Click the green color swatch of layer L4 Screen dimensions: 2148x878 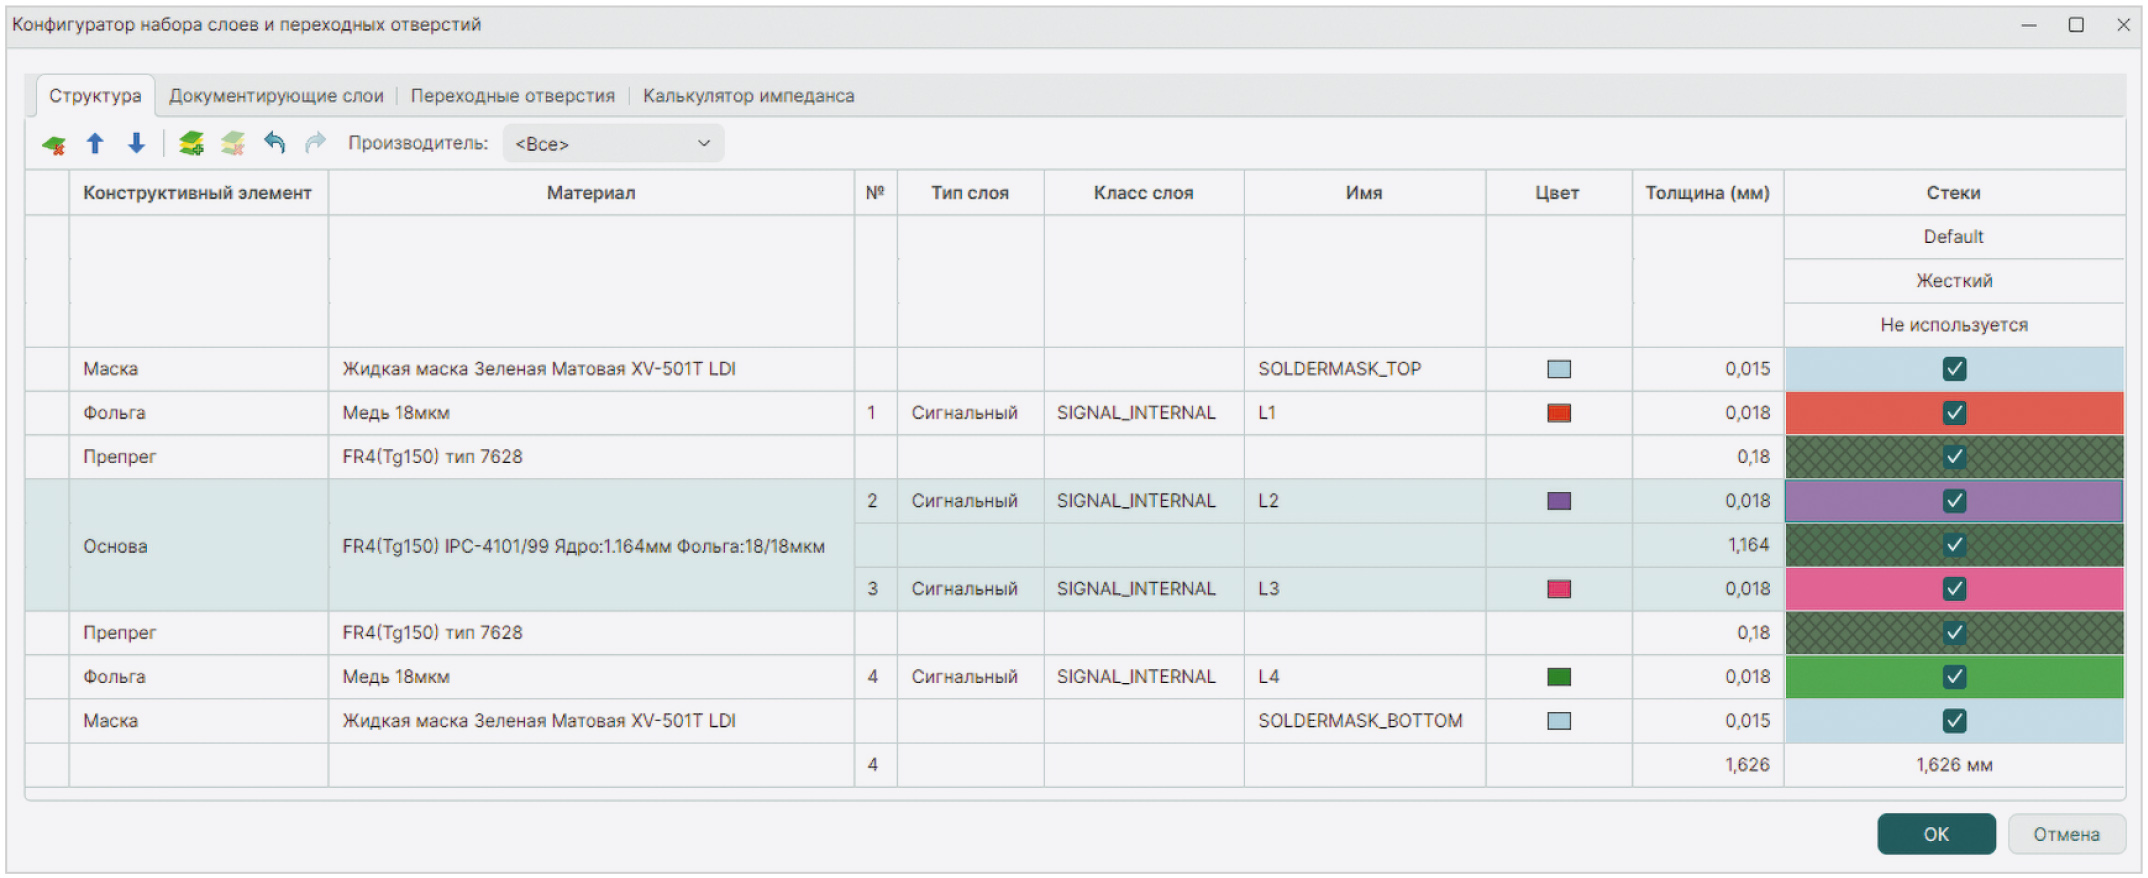click(x=1559, y=677)
